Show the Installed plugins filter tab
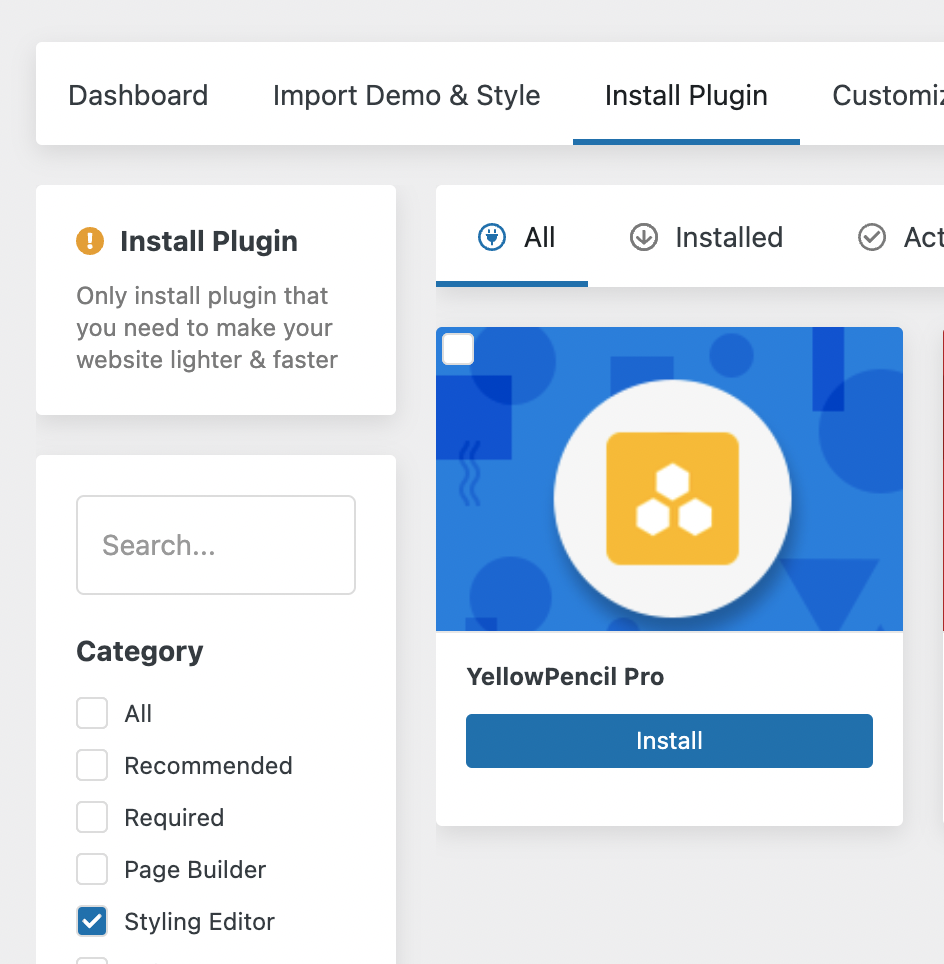The image size is (944, 964). click(706, 237)
